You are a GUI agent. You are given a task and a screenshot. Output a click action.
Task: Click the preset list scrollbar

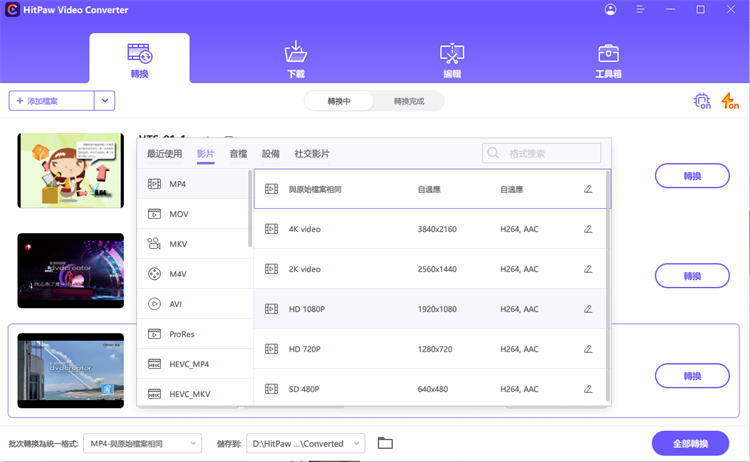[608, 286]
